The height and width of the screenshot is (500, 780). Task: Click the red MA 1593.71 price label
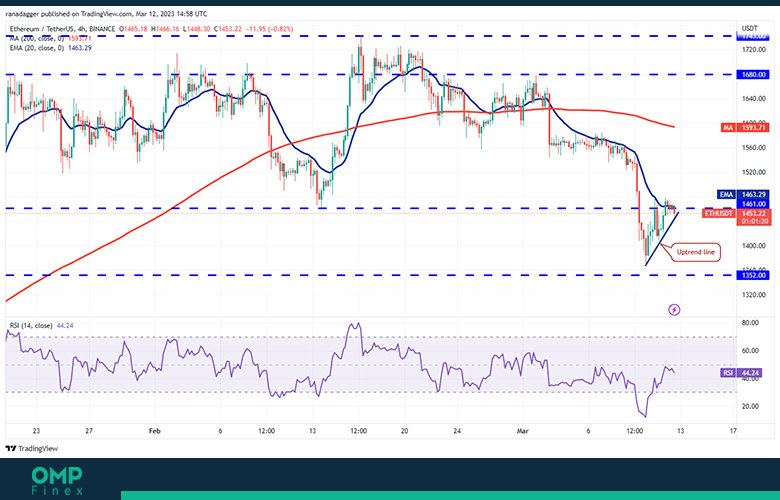(x=746, y=128)
